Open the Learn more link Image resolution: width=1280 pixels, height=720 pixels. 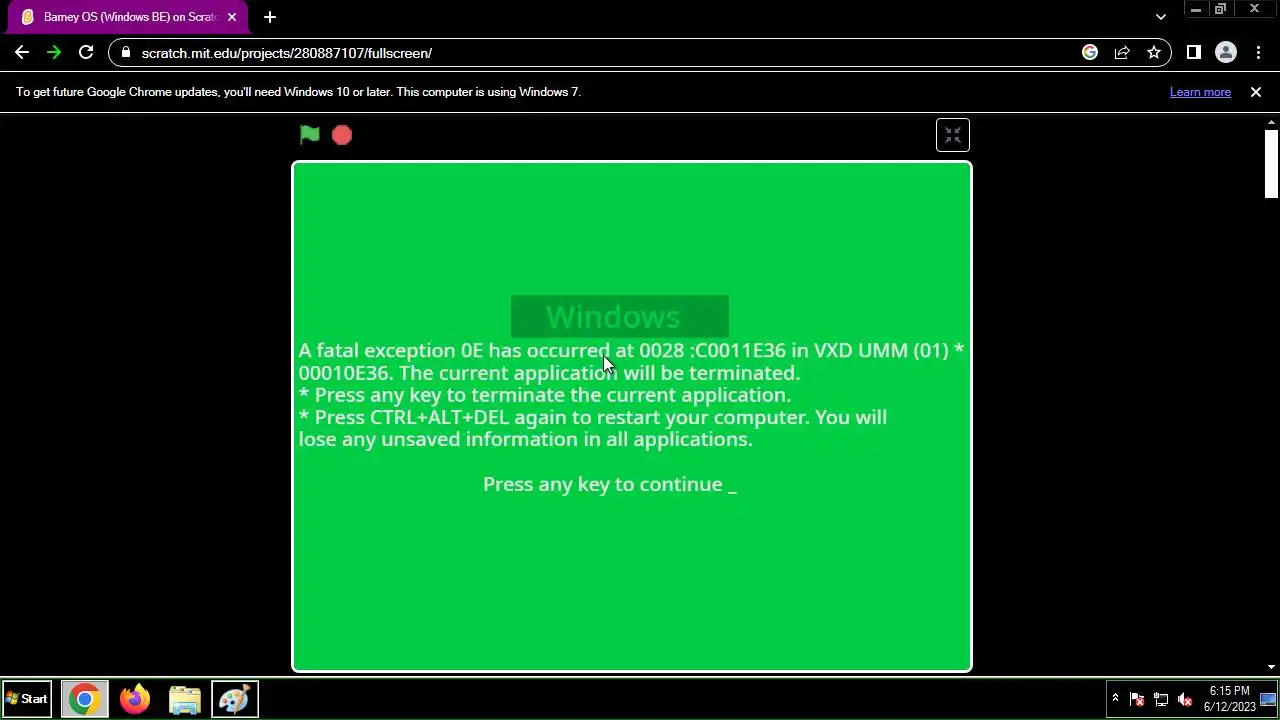1200,92
